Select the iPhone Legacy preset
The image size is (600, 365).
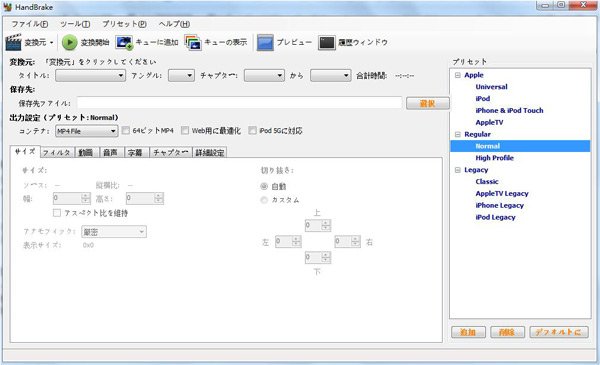click(499, 205)
